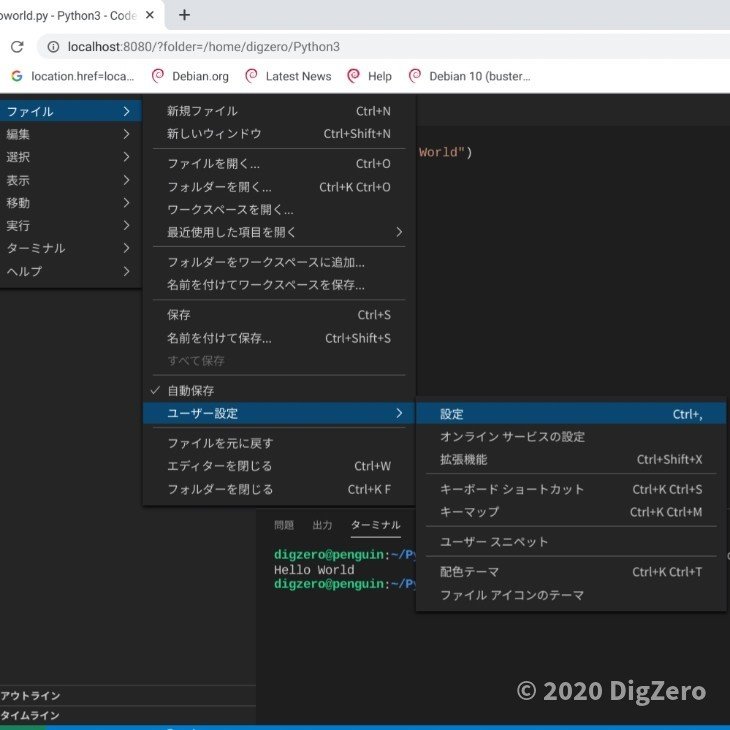Open the ターミナル menu entry
Viewport: 730px width, 730px height.
point(70,248)
